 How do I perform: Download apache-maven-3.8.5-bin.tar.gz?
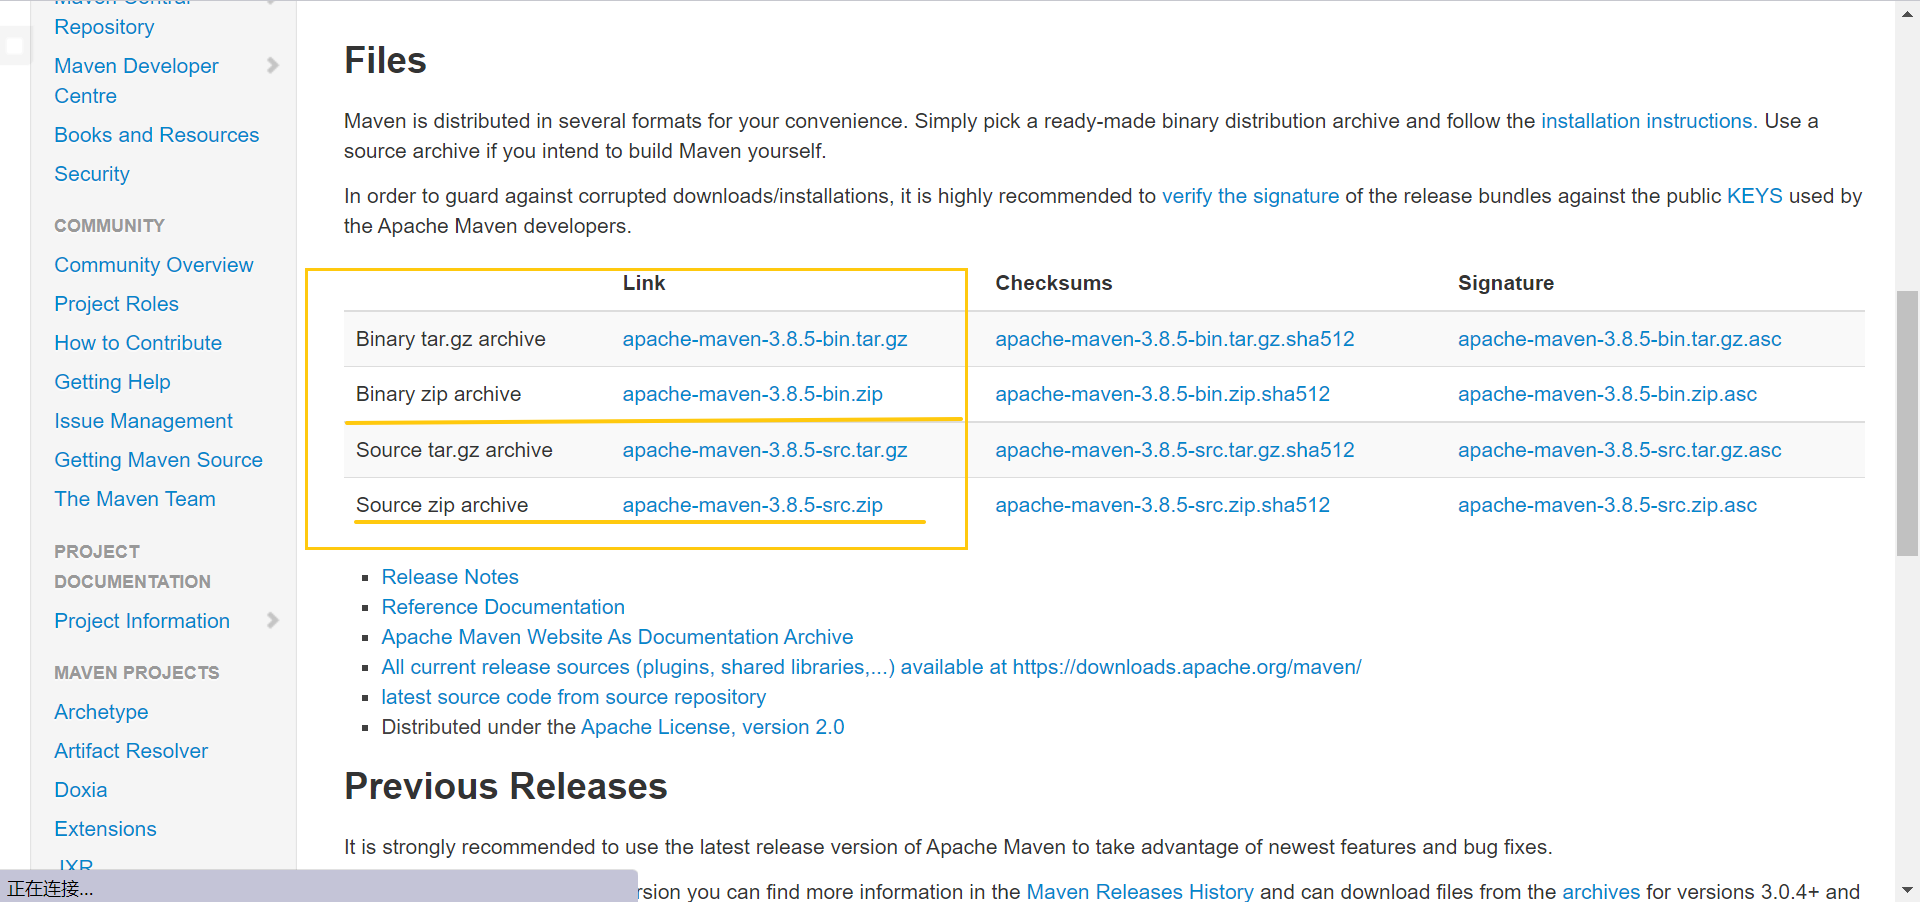click(765, 339)
